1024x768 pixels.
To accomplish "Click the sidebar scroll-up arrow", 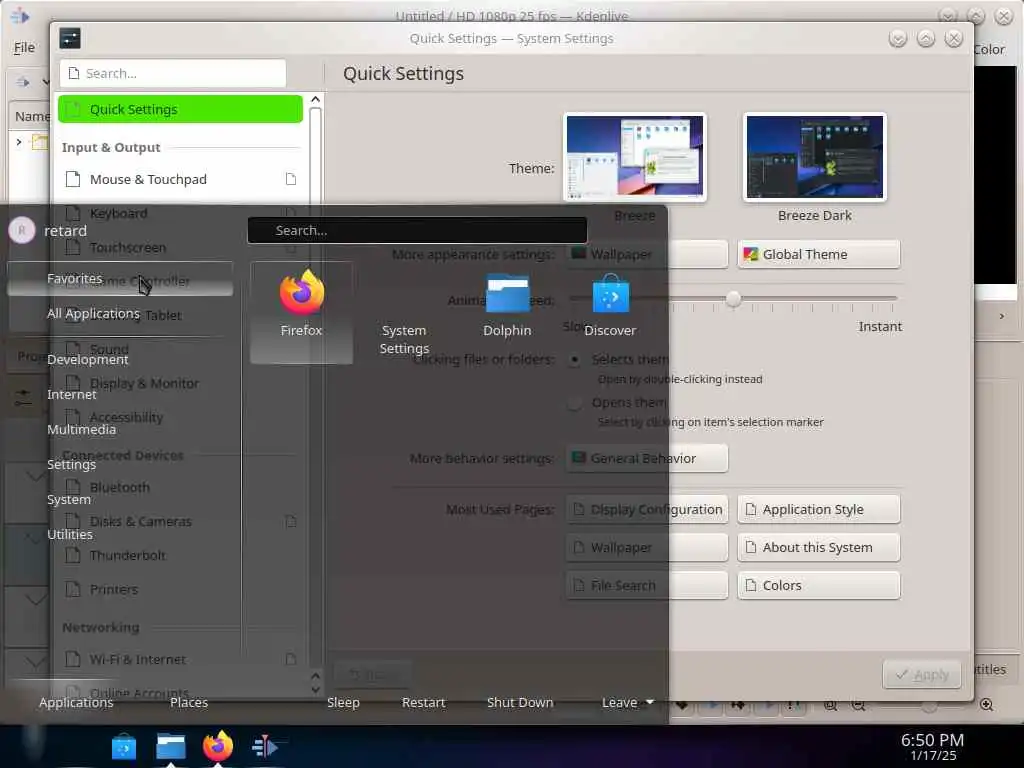I will (x=315, y=99).
